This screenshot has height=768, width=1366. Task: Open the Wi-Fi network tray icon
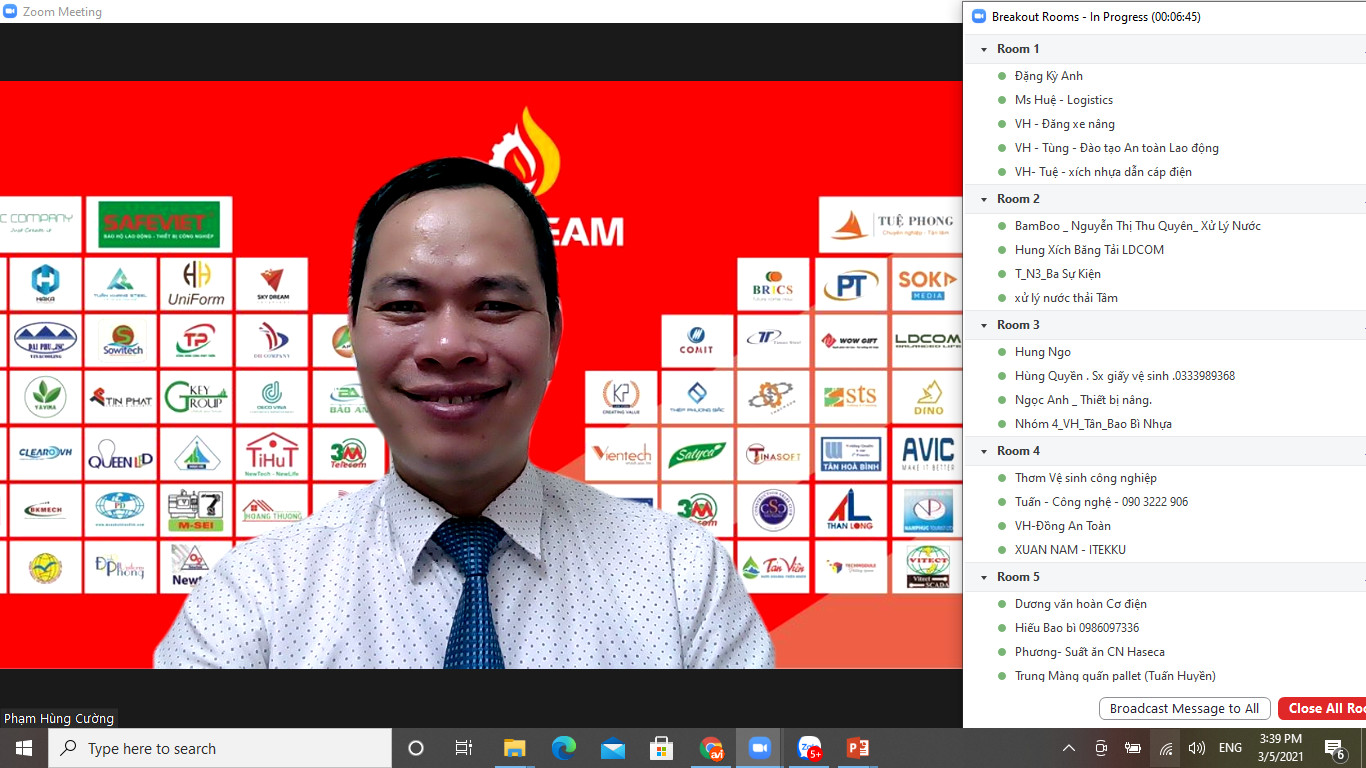pyautogui.click(x=1165, y=748)
